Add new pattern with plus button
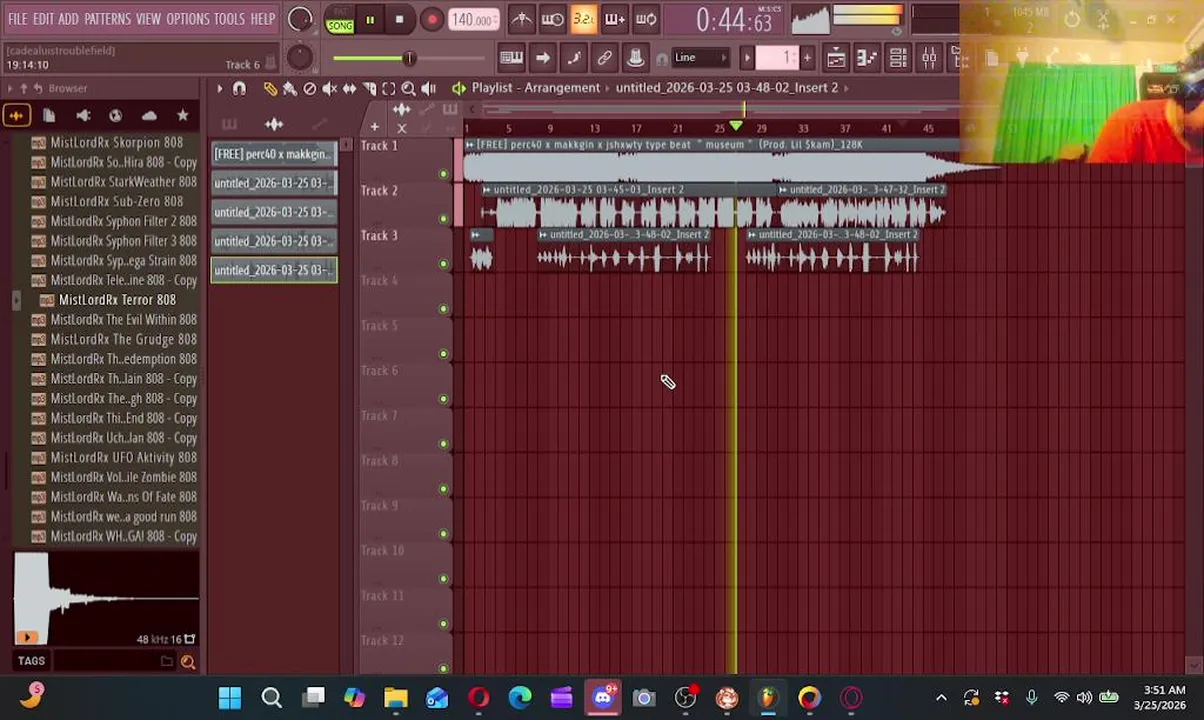1204x720 pixels. click(807, 58)
